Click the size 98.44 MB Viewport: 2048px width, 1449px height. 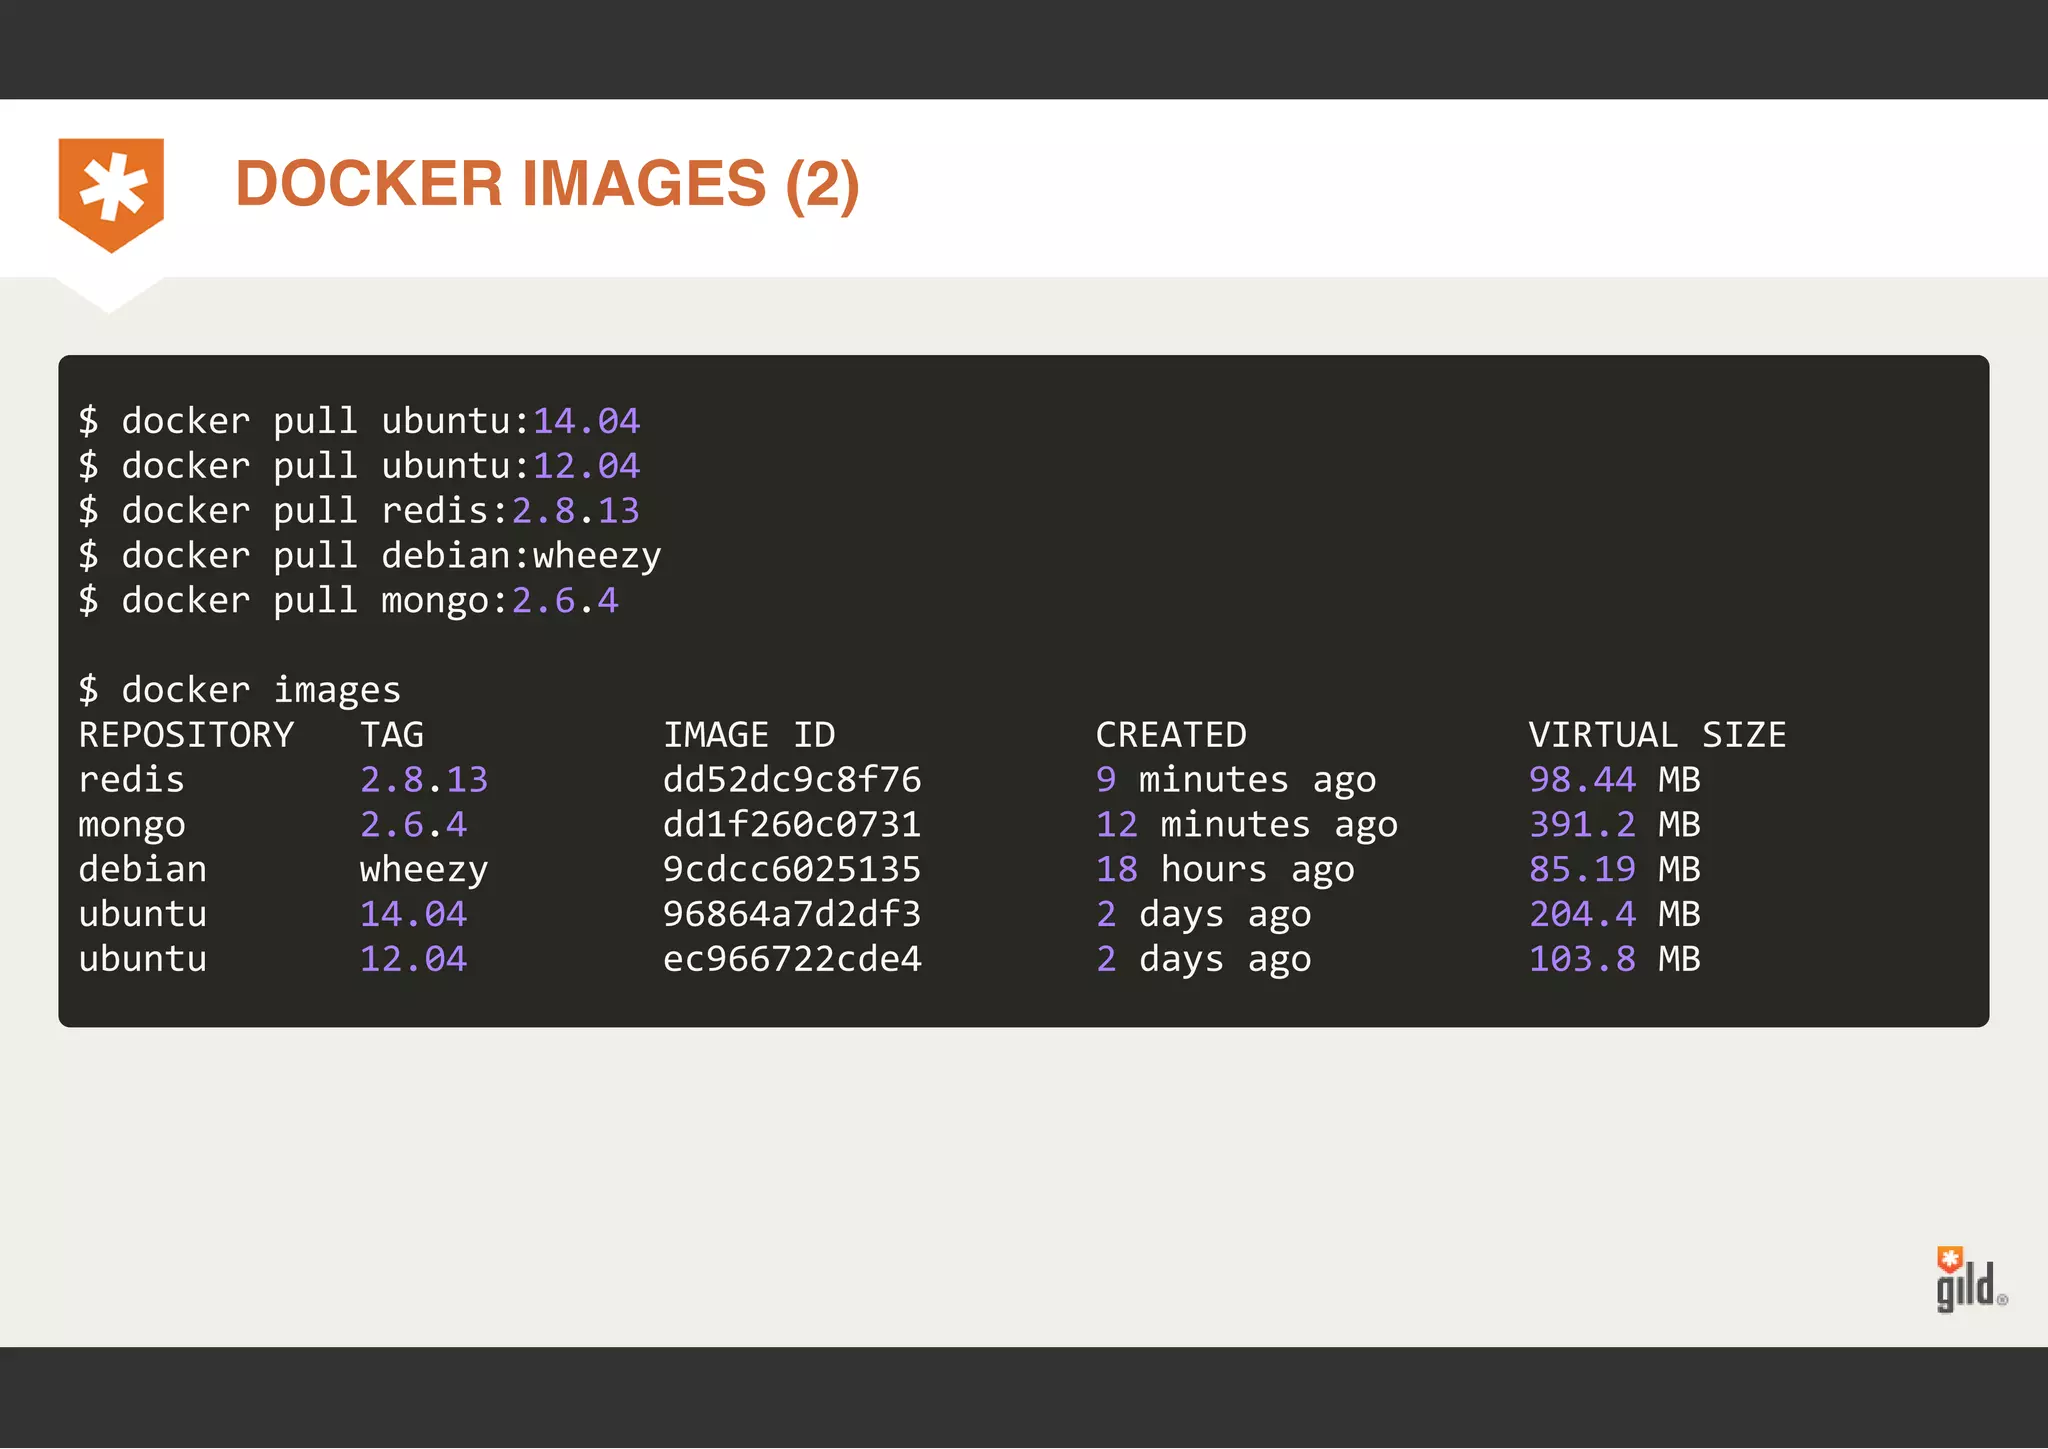pos(1614,780)
